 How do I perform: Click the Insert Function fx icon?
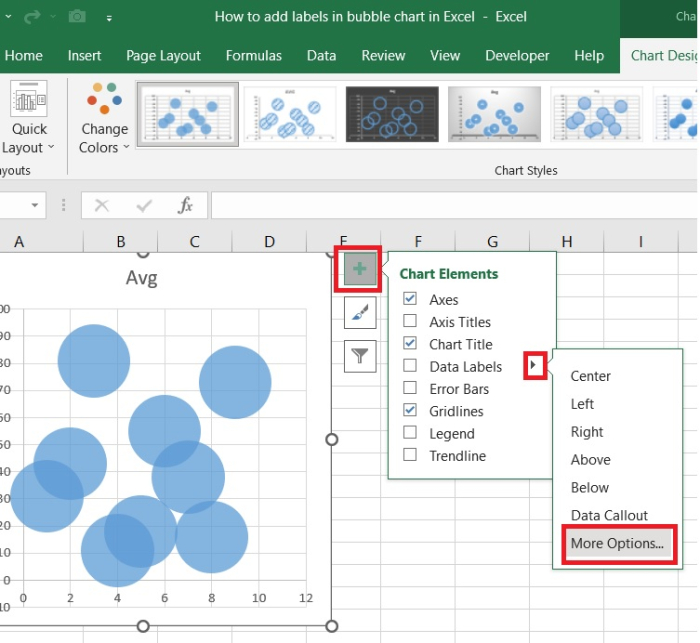click(185, 205)
